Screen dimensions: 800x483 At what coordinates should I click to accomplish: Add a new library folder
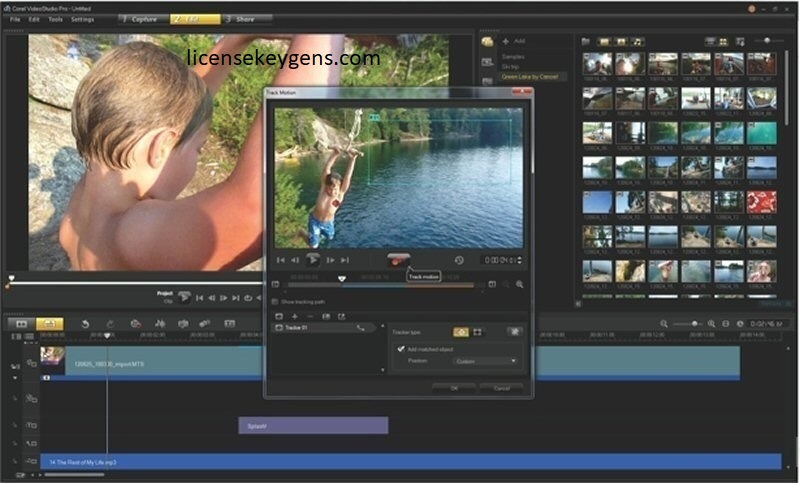tap(514, 41)
